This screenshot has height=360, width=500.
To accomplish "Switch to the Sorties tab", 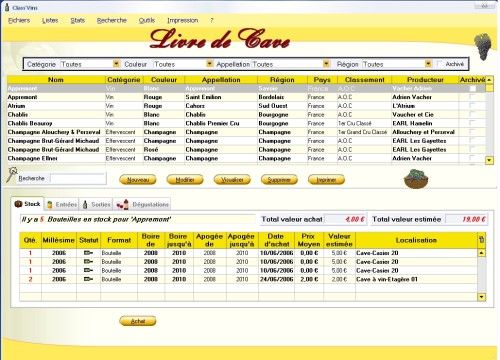I will pos(96,204).
